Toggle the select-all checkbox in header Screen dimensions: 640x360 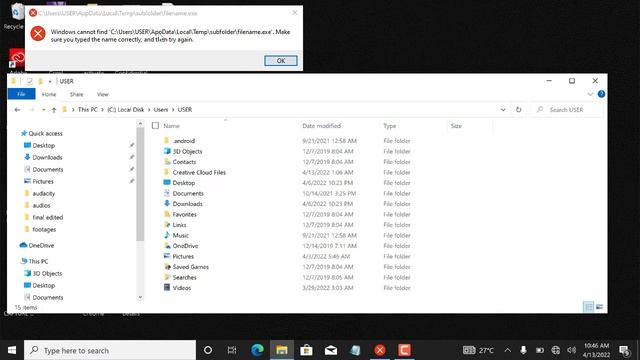click(x=155, y=126)
